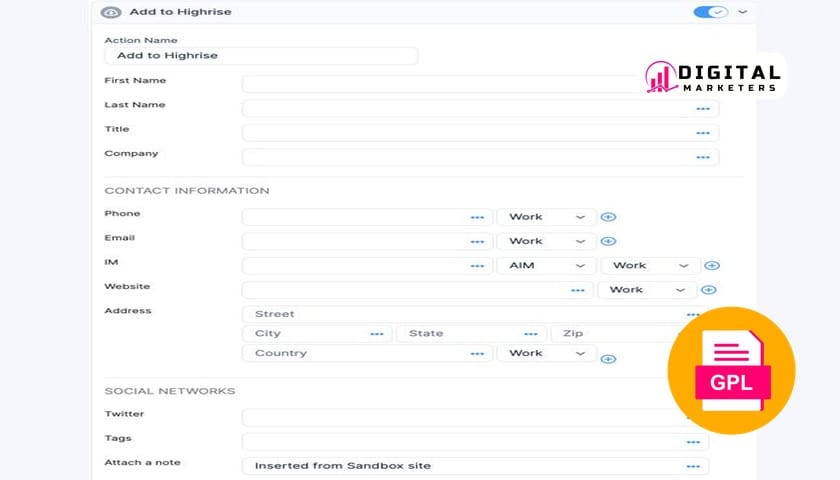The width and height of the screenshot is (840, 480).
Task: Toggle the Add to Highrise action switch
Action: click(710, 12)
